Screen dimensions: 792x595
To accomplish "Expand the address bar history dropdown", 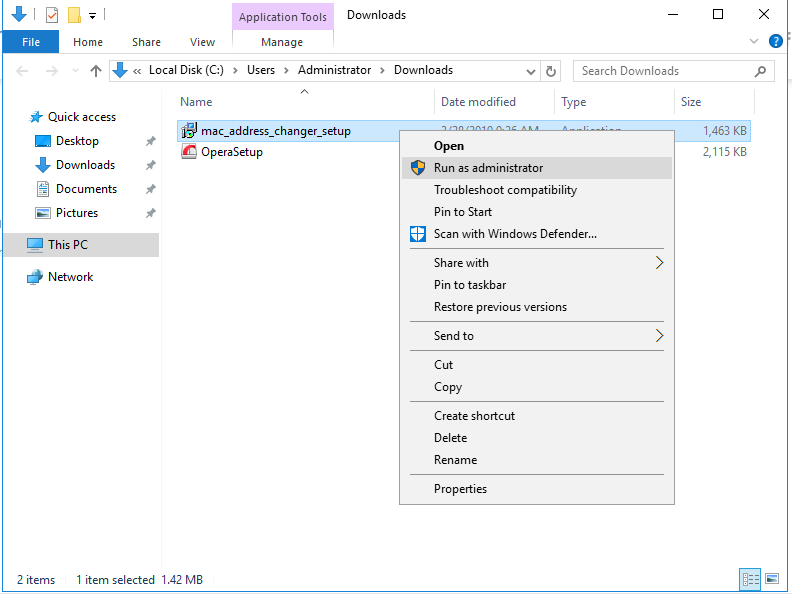I will (x=530, y=71).
